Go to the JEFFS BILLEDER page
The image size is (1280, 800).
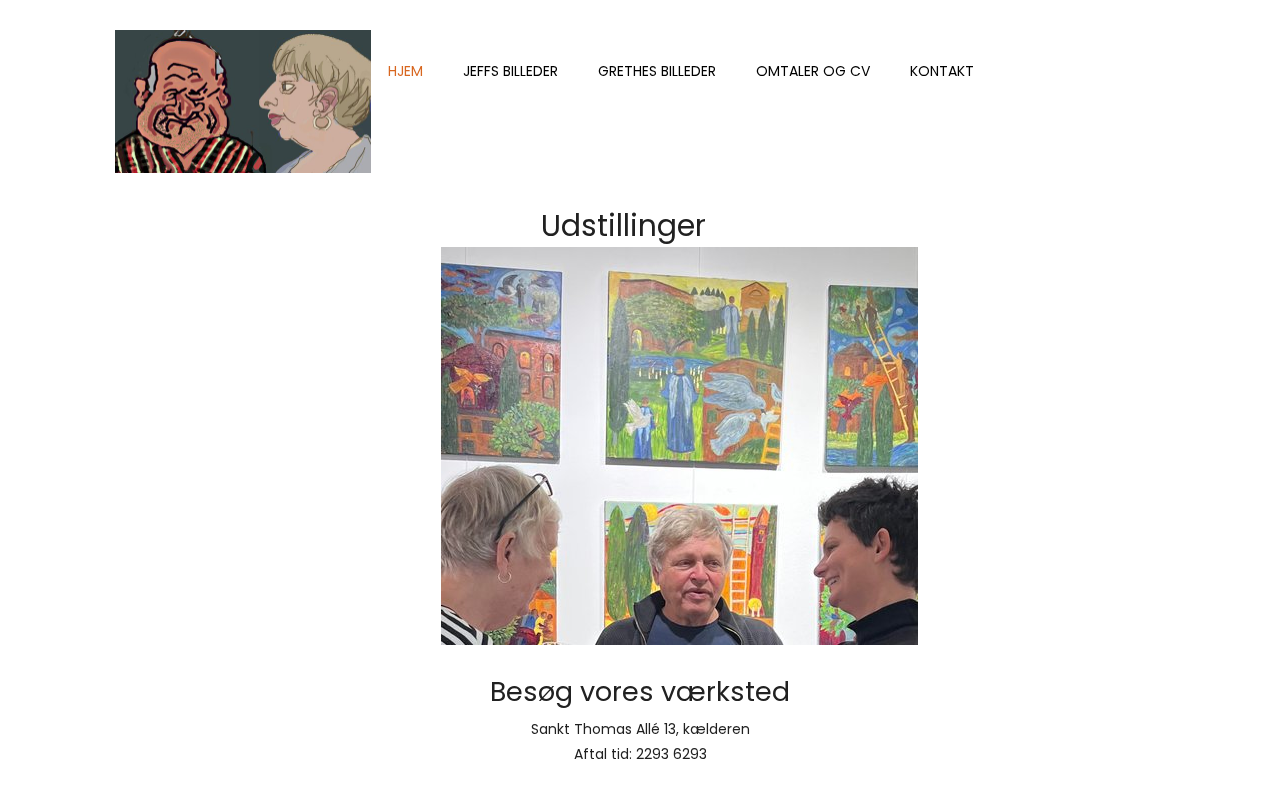click(510, 71)
